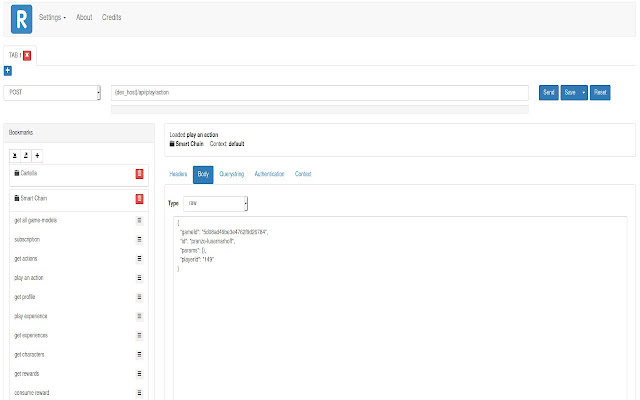Collapse the Smart Chain bookmark folder

[34, 198]
